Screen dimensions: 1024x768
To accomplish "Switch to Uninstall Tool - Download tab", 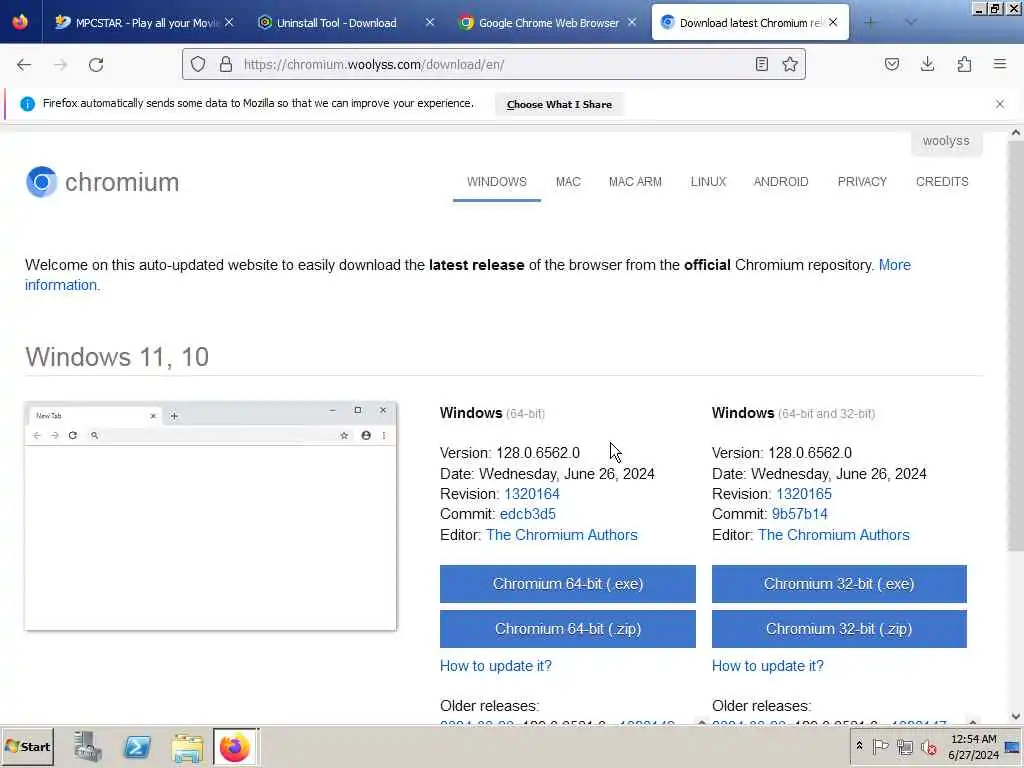I will click(x=345, y=22).
